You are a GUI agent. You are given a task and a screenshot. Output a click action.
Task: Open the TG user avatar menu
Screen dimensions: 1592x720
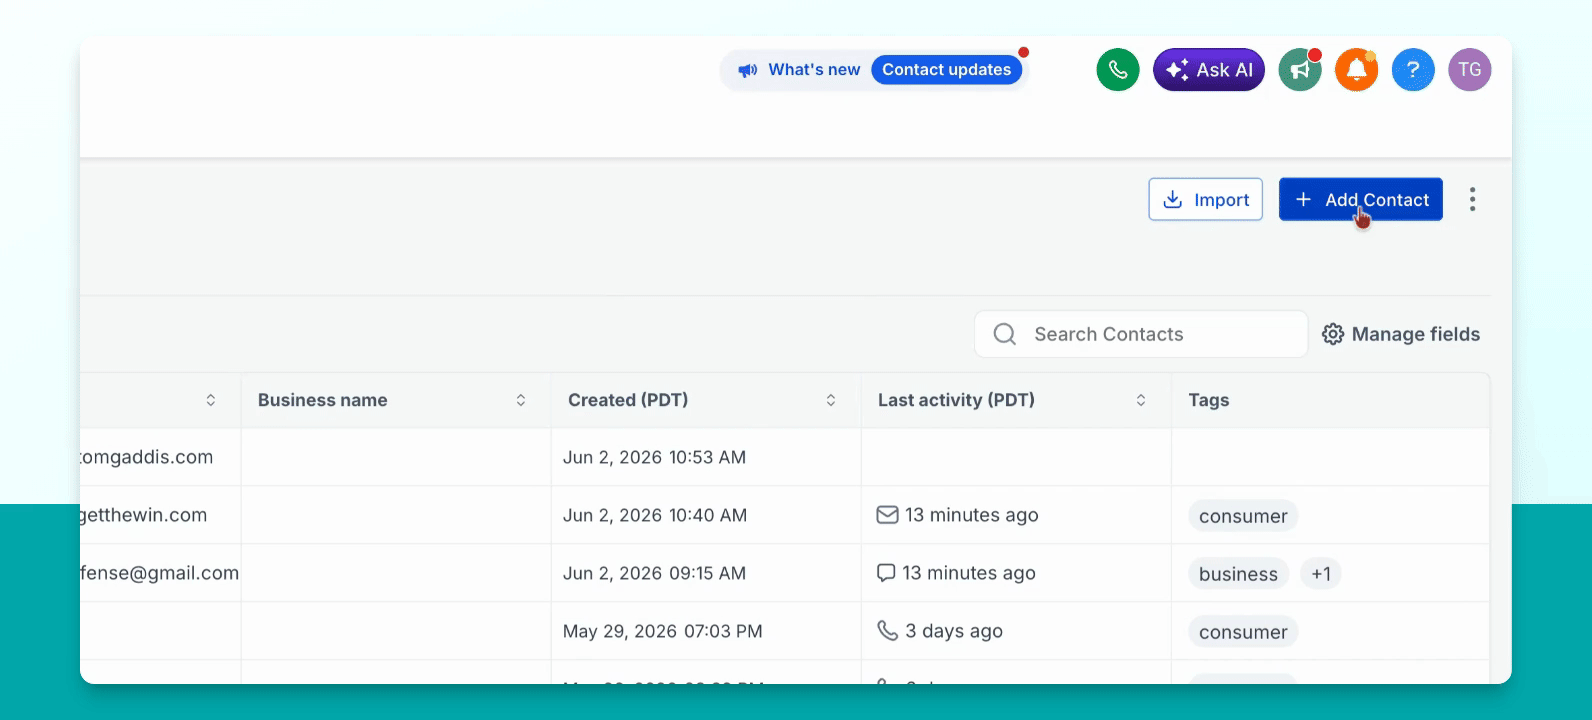point(1470,70)
